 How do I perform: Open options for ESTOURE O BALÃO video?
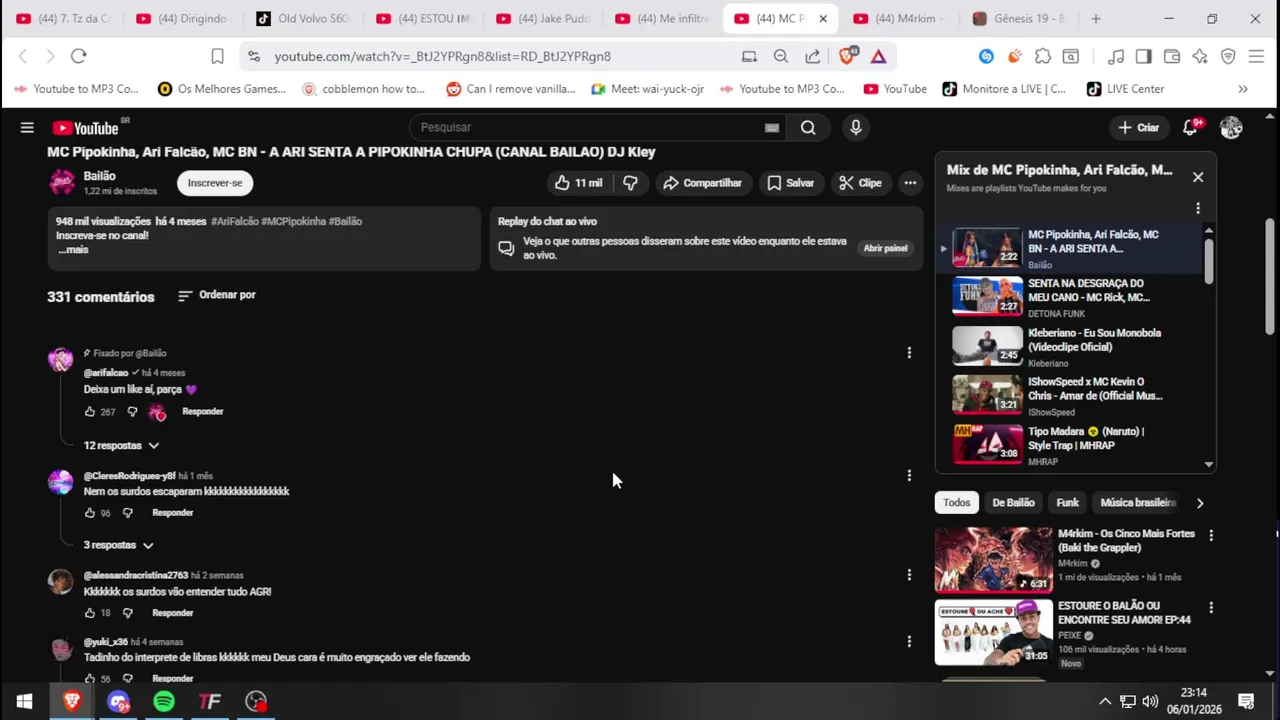(x=1211, y=608)
